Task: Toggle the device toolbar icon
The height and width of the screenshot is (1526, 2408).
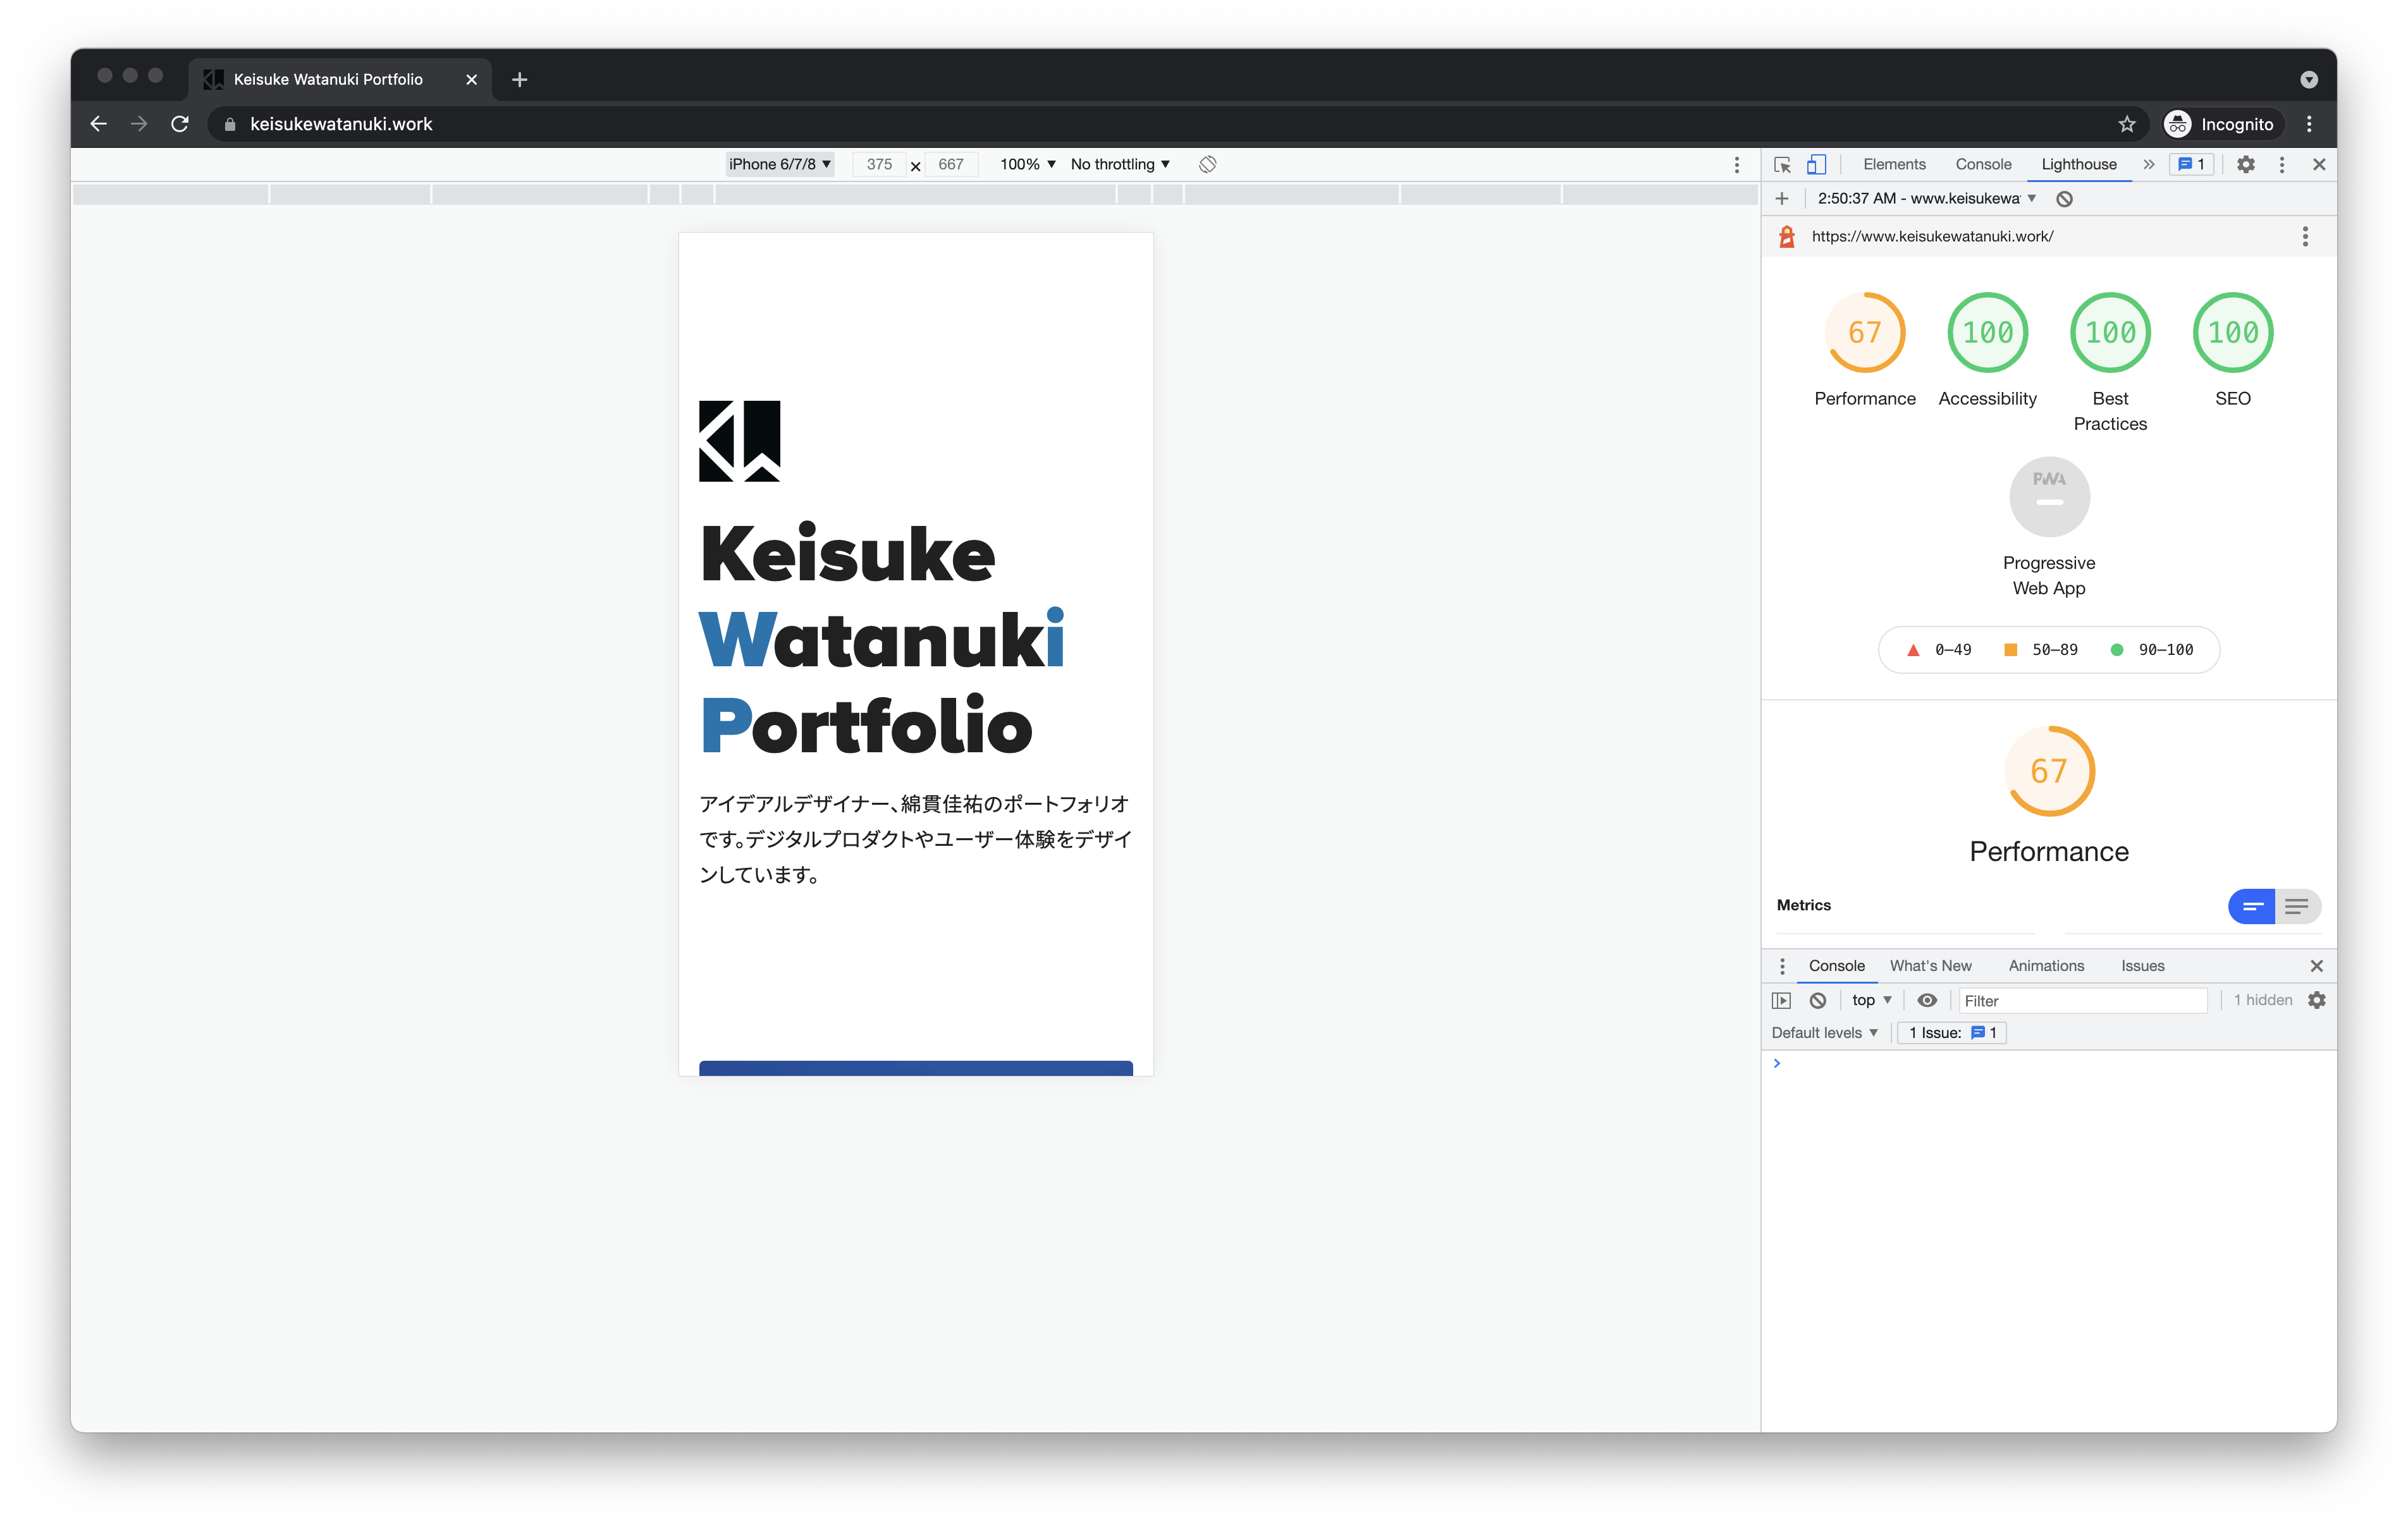Action: (x=1816, y=165)
